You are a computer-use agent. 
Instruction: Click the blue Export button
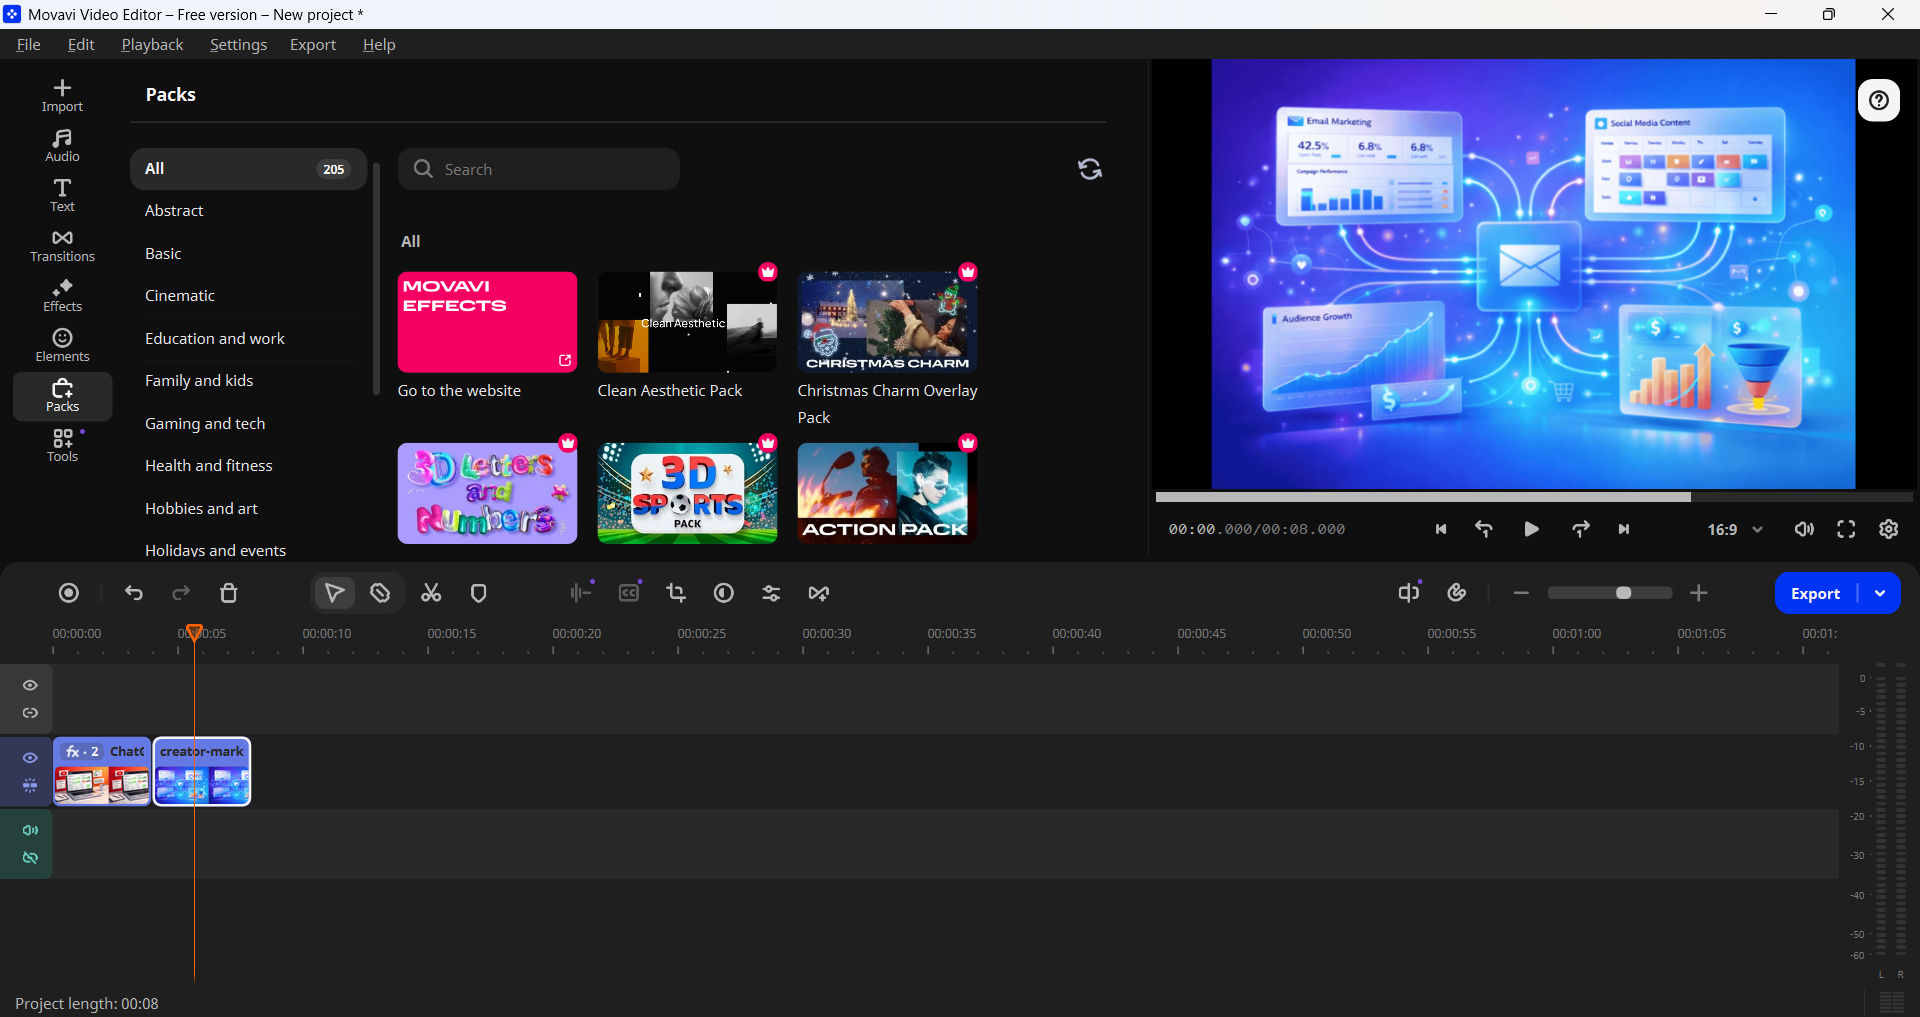[x=1815, y=593]
